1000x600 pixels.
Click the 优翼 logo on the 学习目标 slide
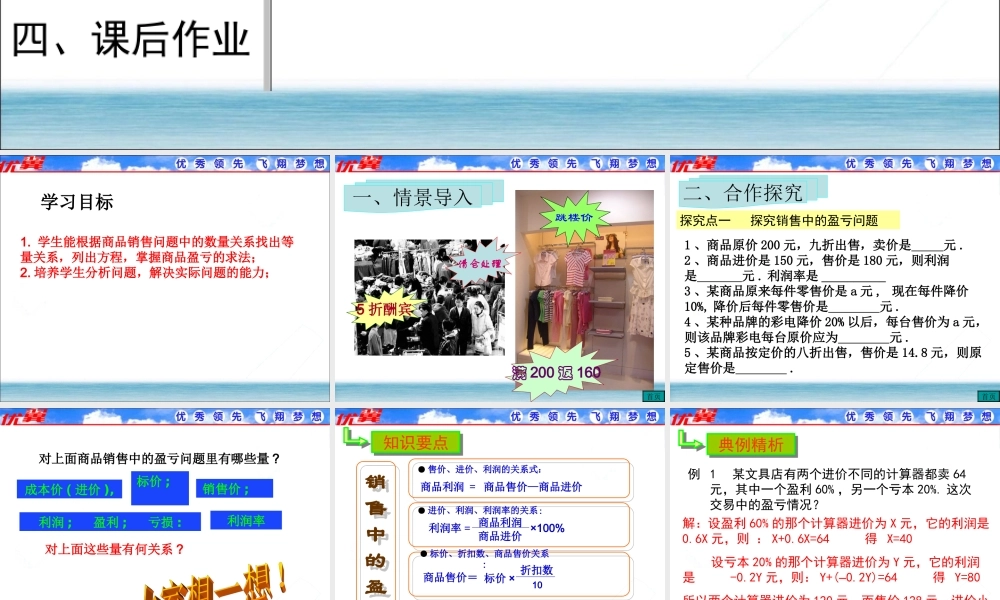click(x=24, y=164)
